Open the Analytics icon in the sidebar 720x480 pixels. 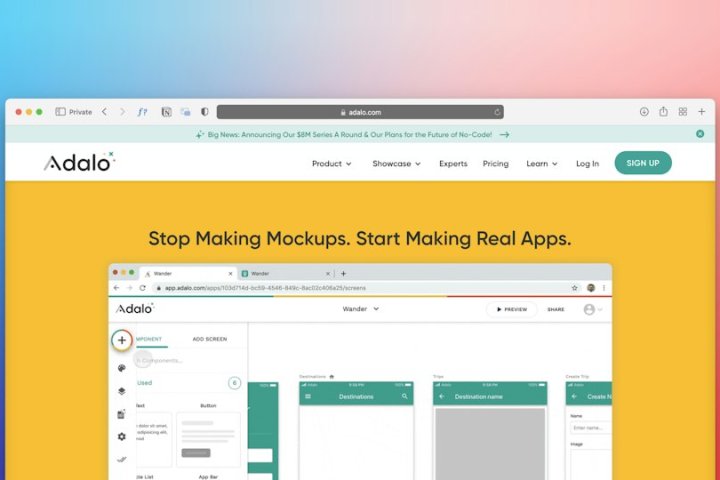pos(122,459)
